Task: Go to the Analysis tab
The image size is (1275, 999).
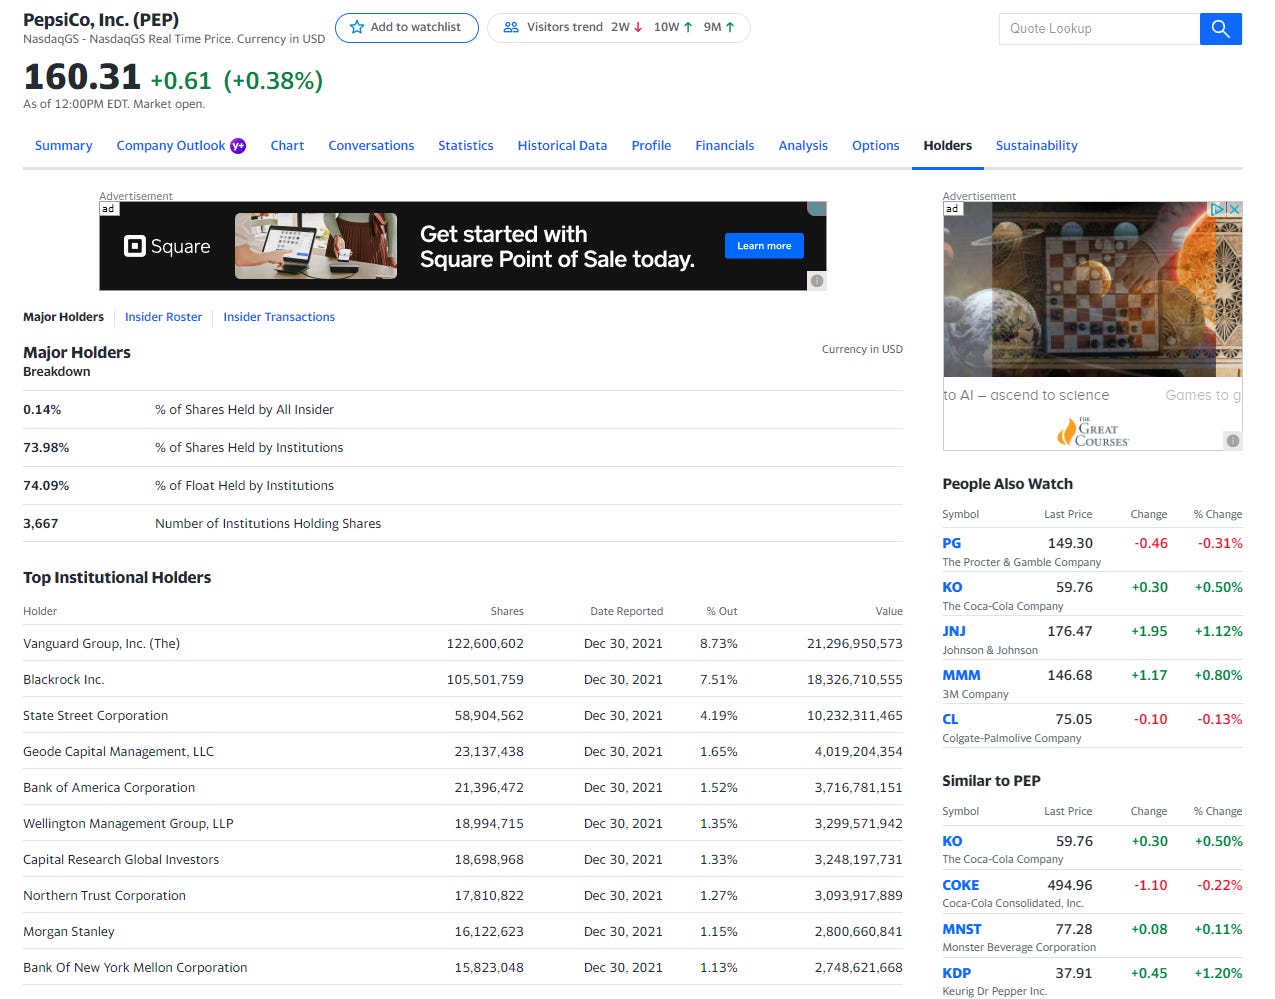Action: pos(803,146)
